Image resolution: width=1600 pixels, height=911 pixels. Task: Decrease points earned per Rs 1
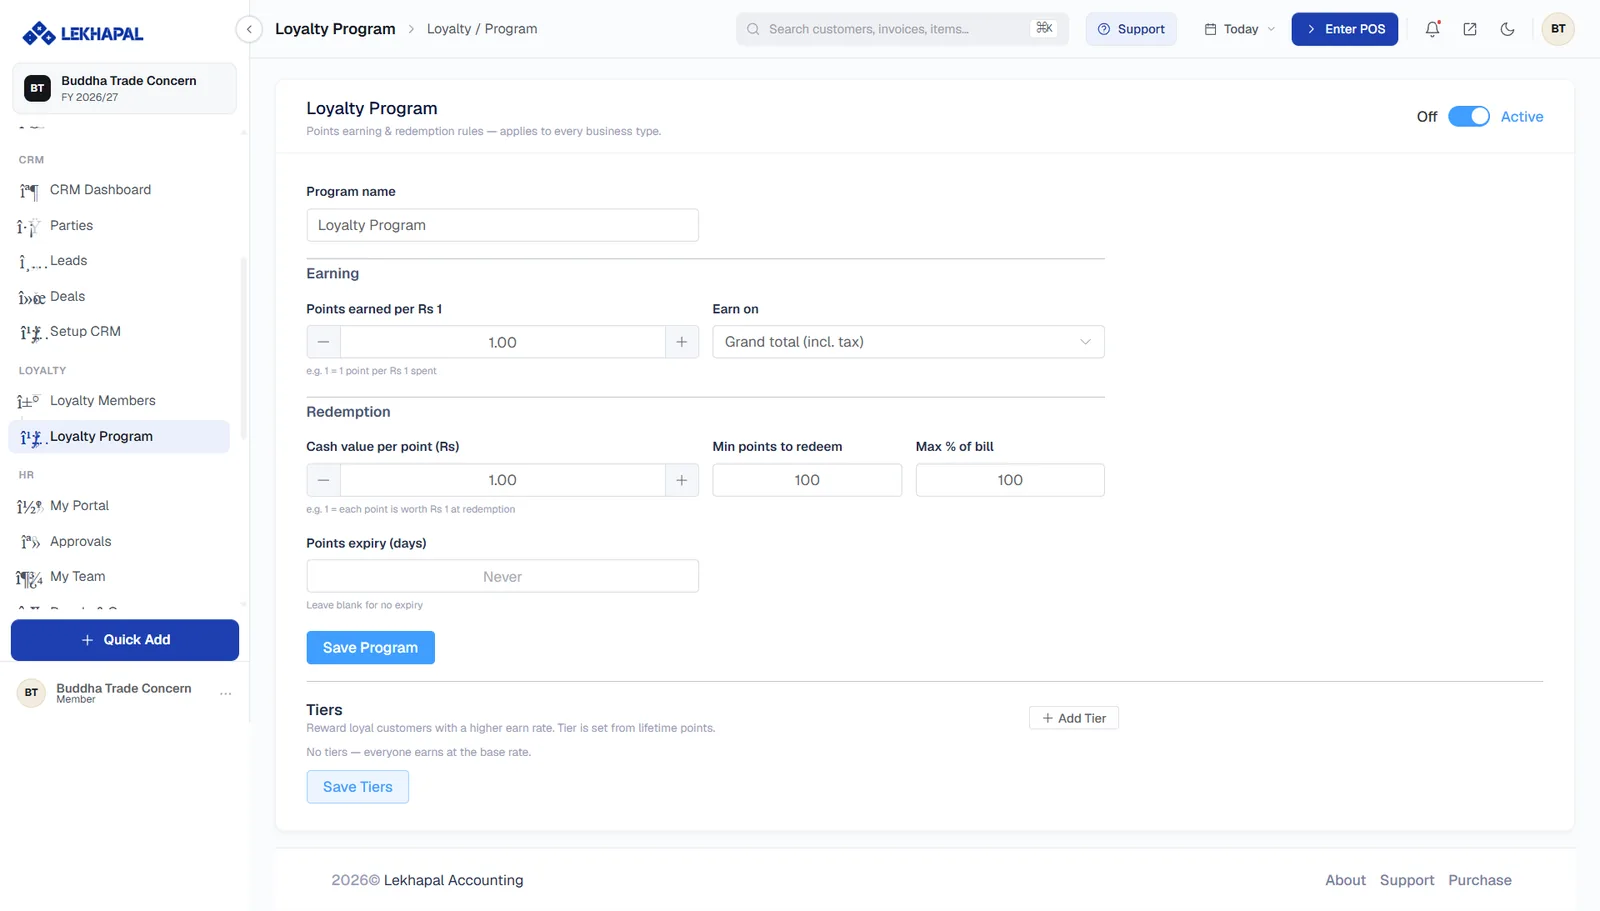click(323, 342)
